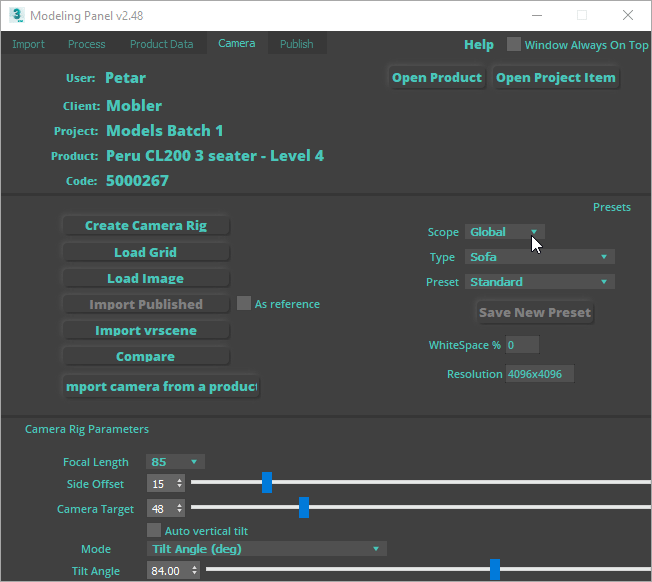This screenshot has width=652, height=582.
Task: Click the Tilt Angle spinner arrows
Action: click(x=194, y=571)
